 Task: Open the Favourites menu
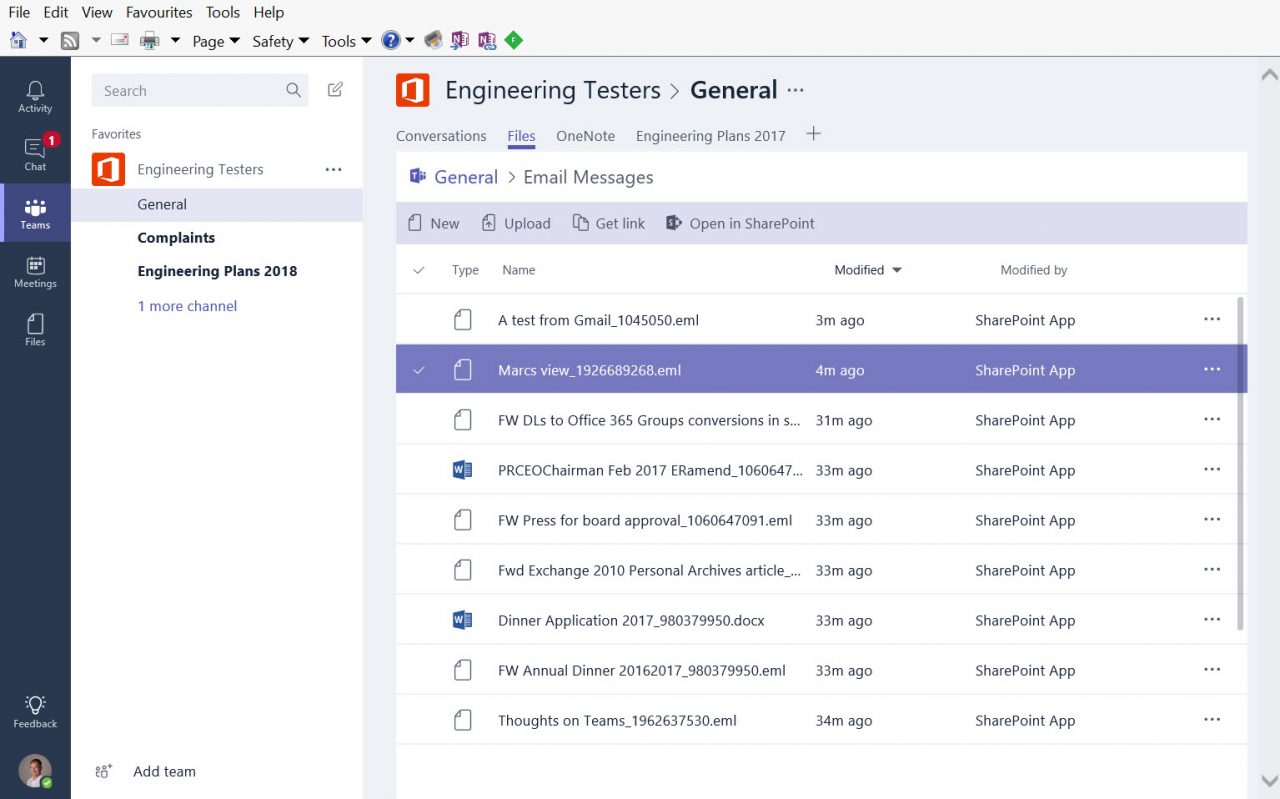click(x=159, y=12)
